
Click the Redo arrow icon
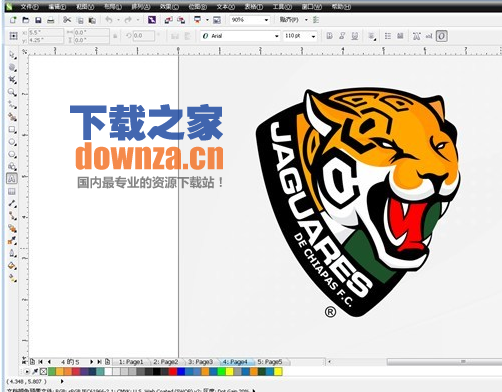(128, 20)
